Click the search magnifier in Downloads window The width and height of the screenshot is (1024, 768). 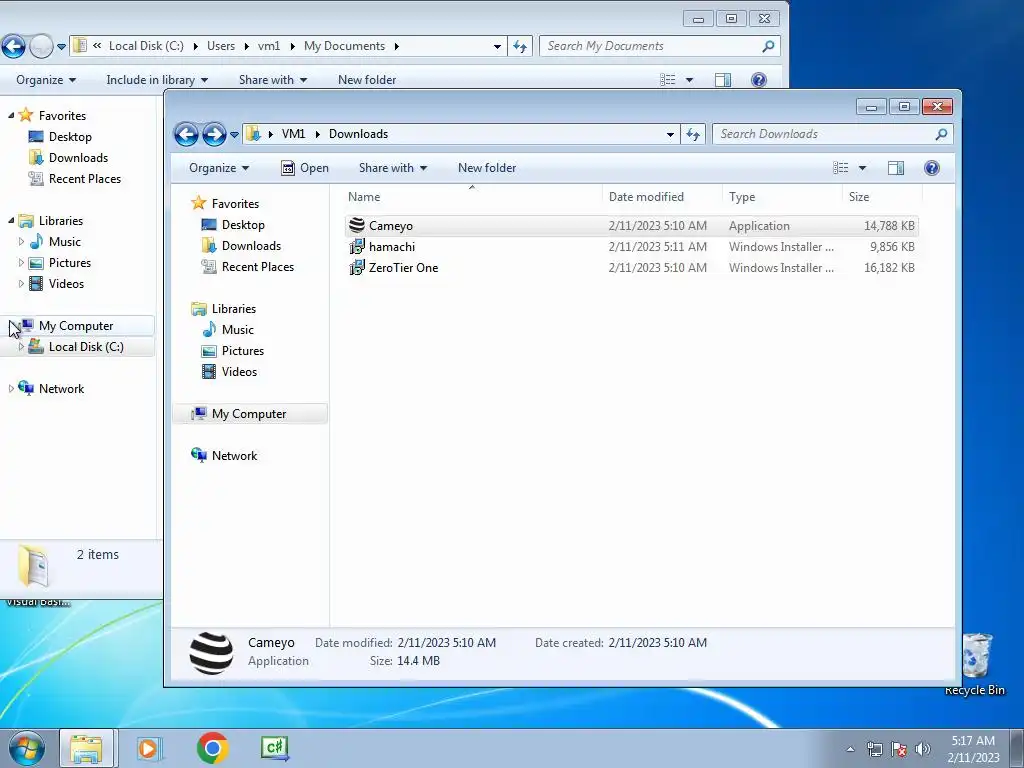click(941, 135)
